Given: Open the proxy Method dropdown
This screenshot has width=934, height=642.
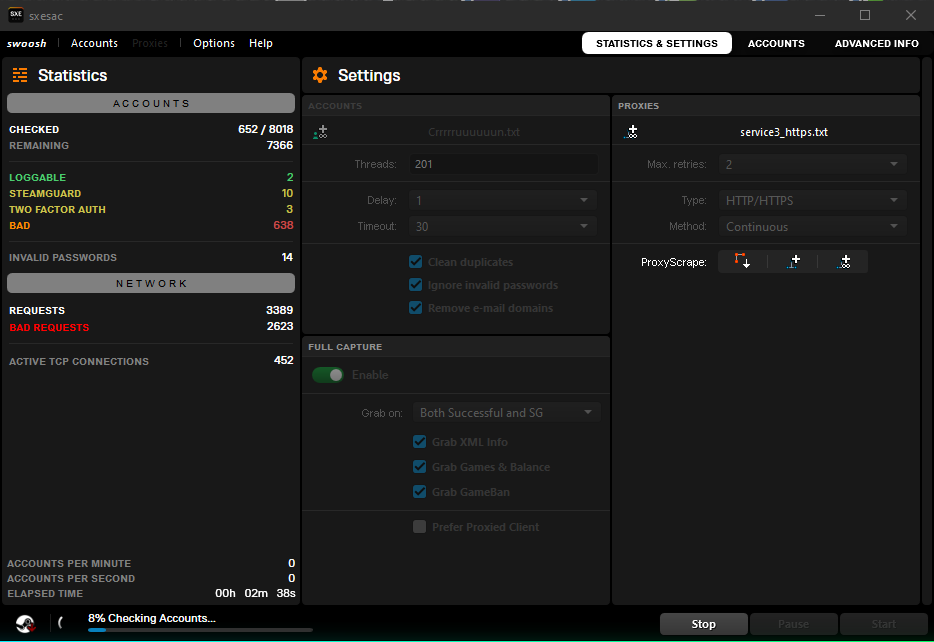Looking at the screenshot, I should pyautogui.click(x=812, y=226).
